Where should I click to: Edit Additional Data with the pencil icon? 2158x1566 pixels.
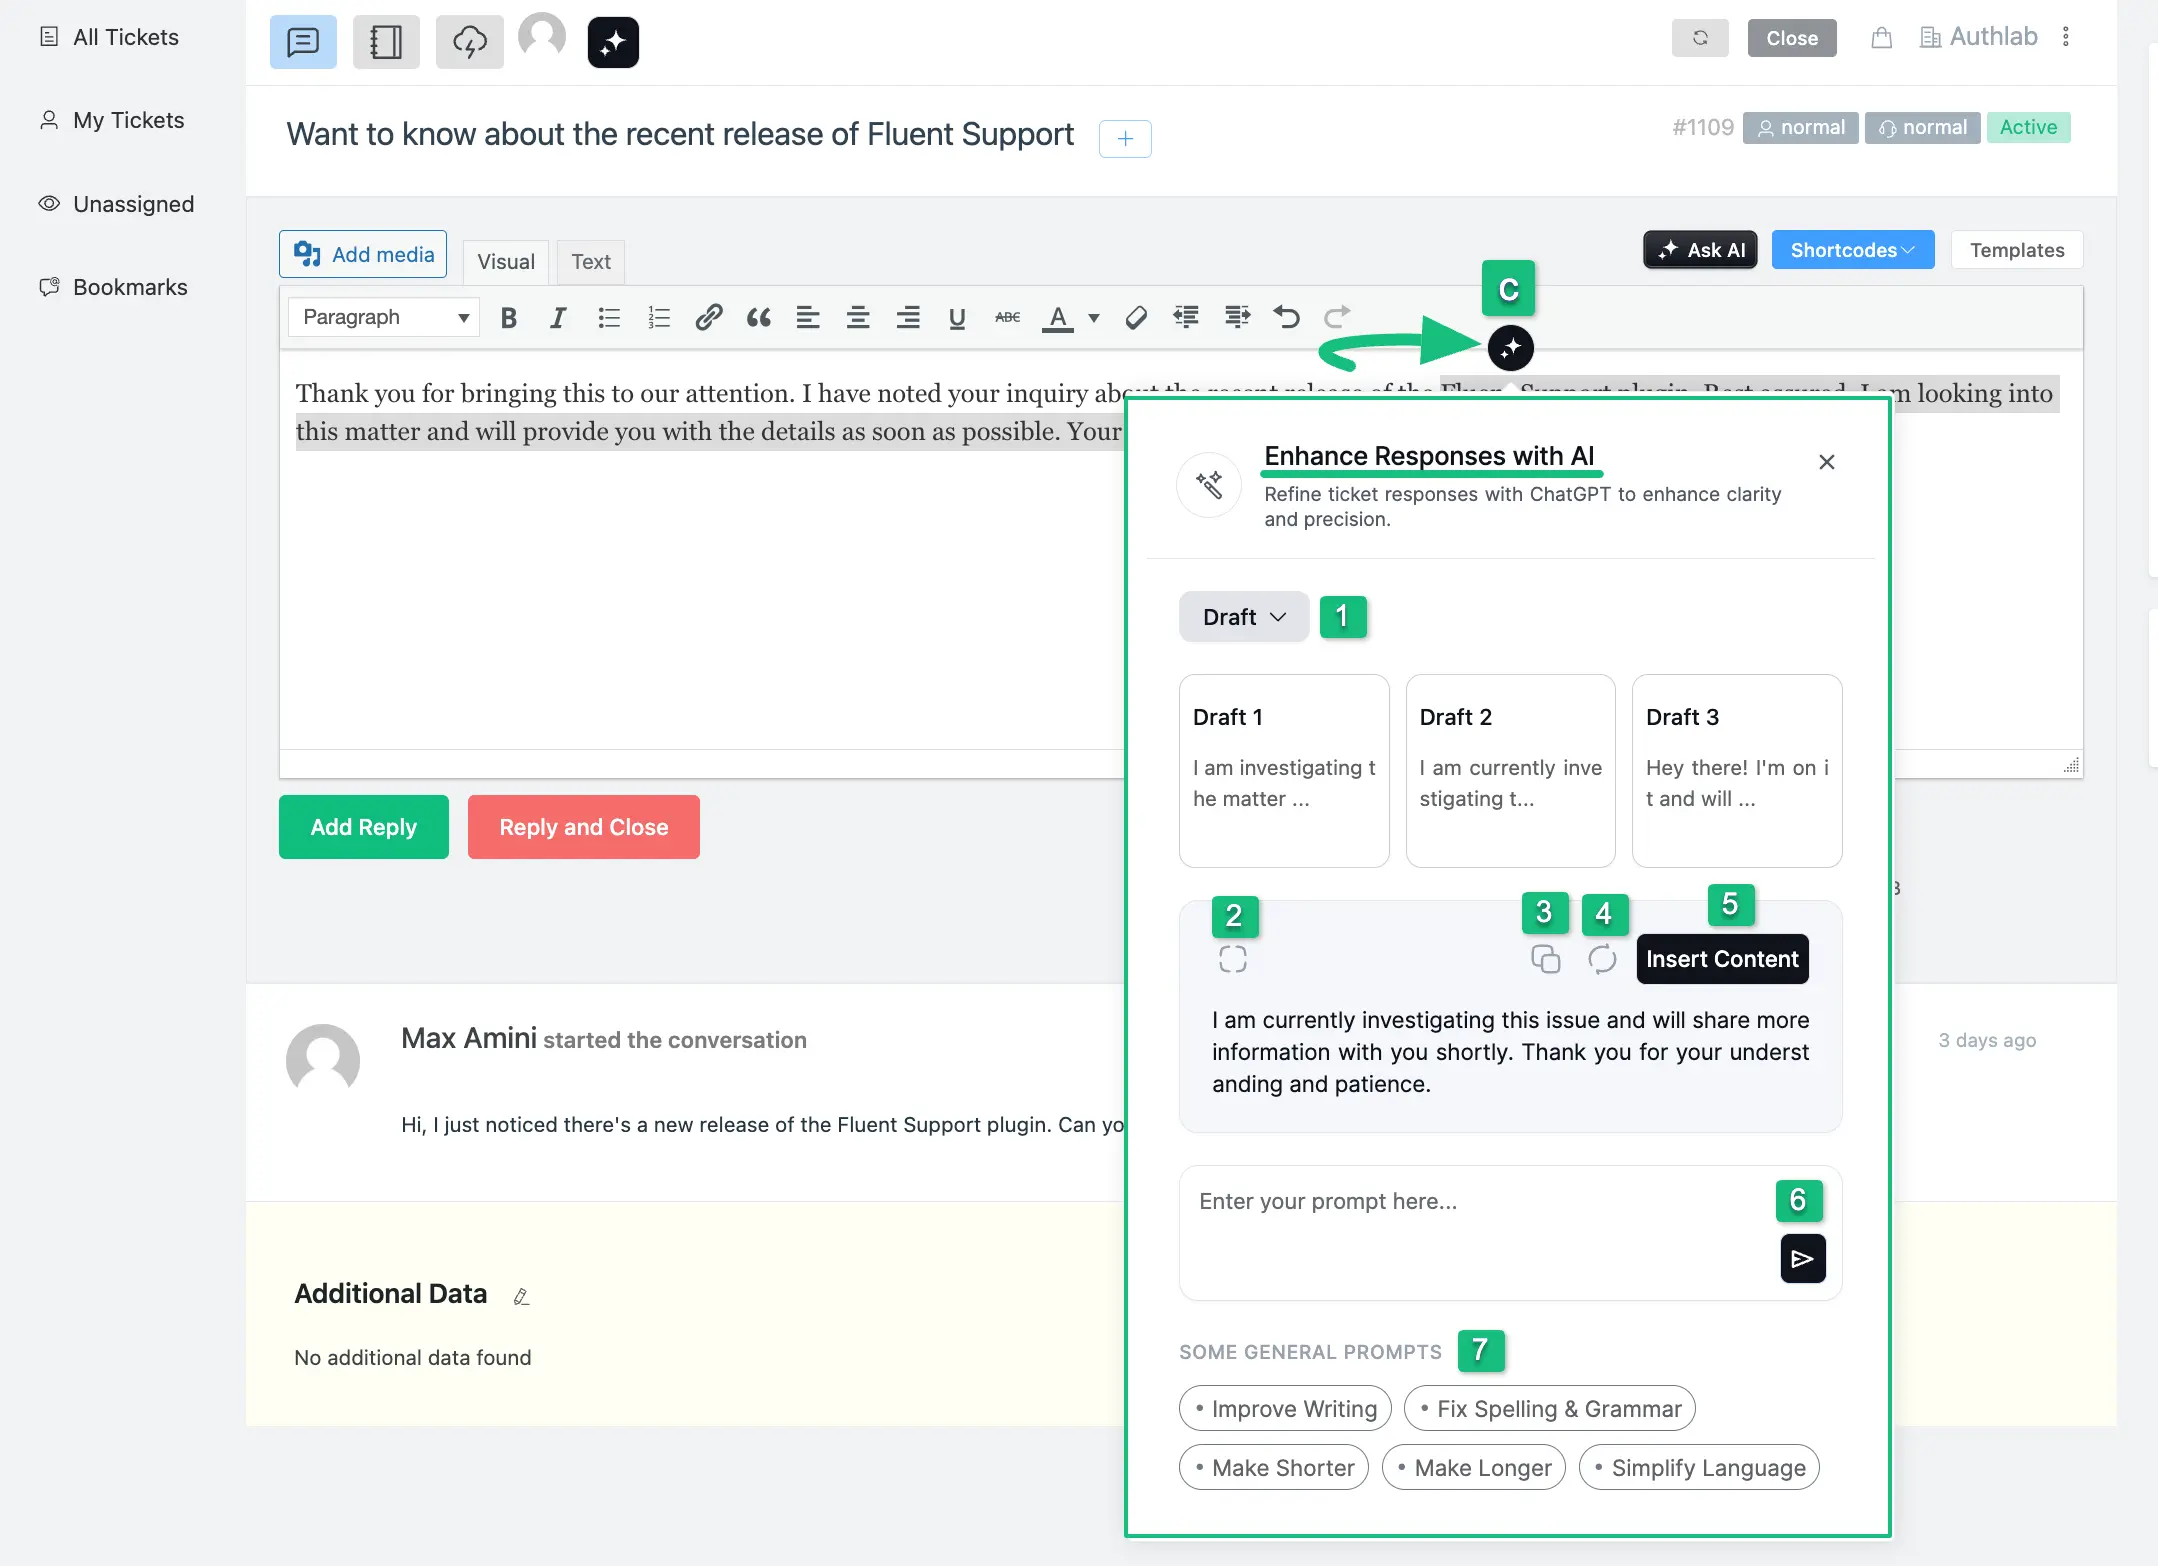pyautogui.click(x=521, y=1297)
